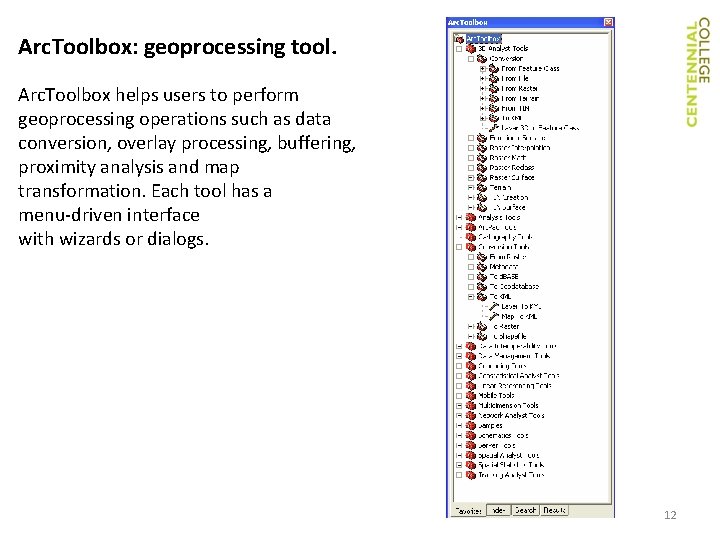Click the To Geodatabase toolset icon
This screenshot has height=540, width=720.
pyautogui.click(x=482, y=287)
